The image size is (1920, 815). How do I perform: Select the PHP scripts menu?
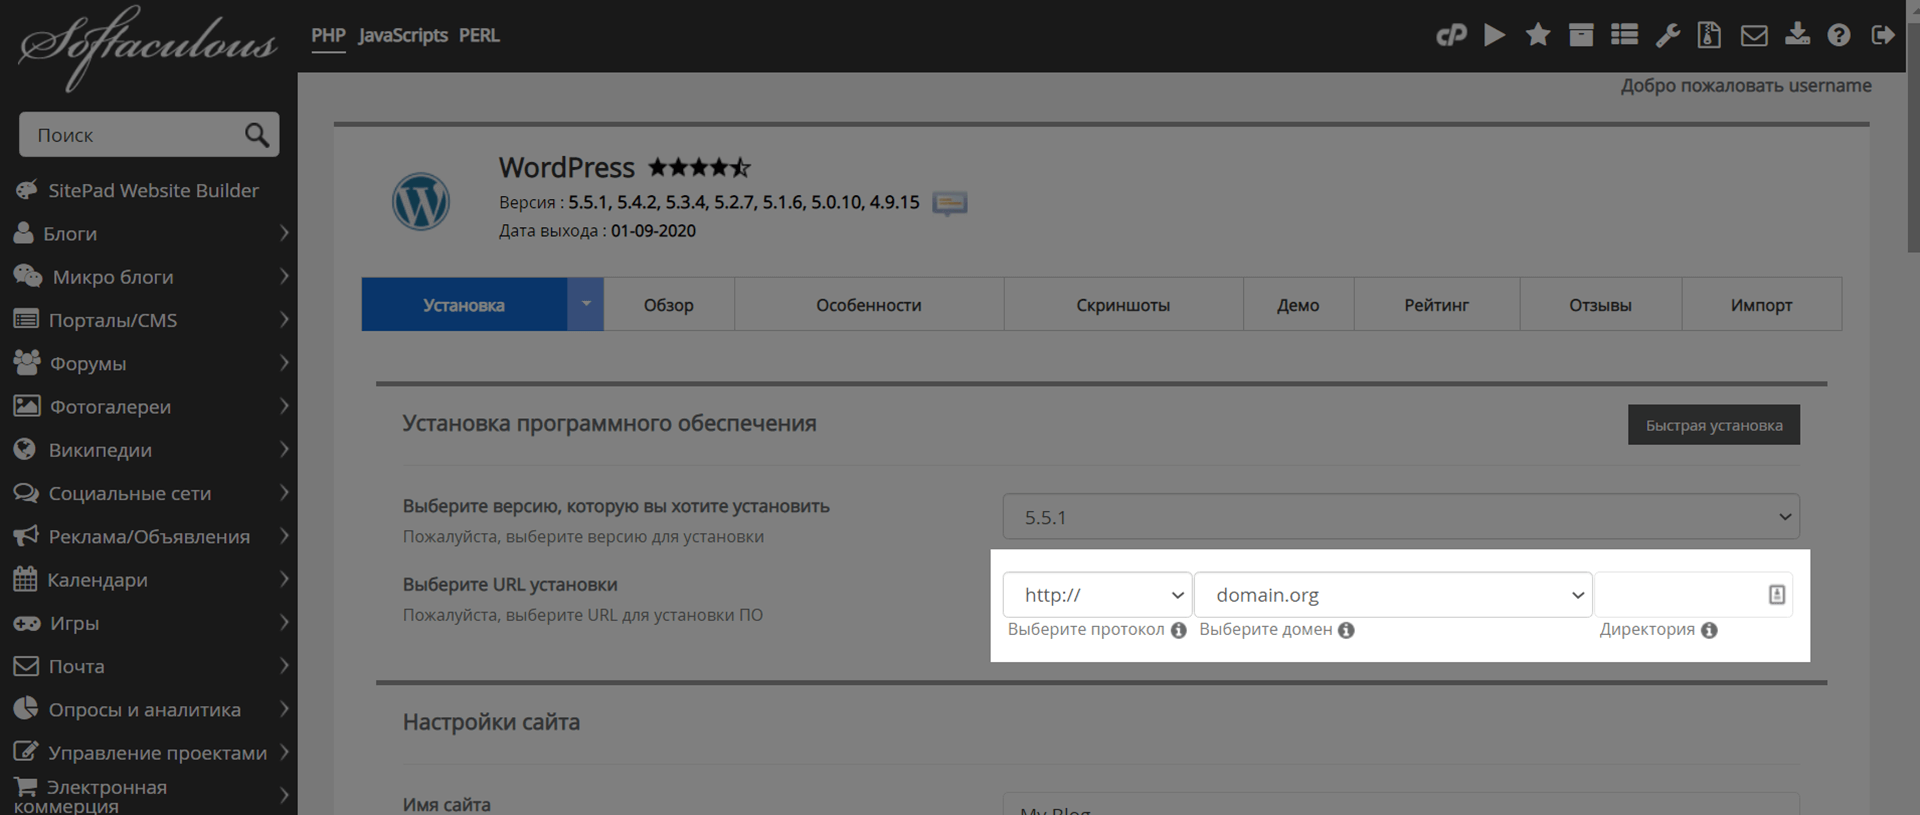point(328,35)
